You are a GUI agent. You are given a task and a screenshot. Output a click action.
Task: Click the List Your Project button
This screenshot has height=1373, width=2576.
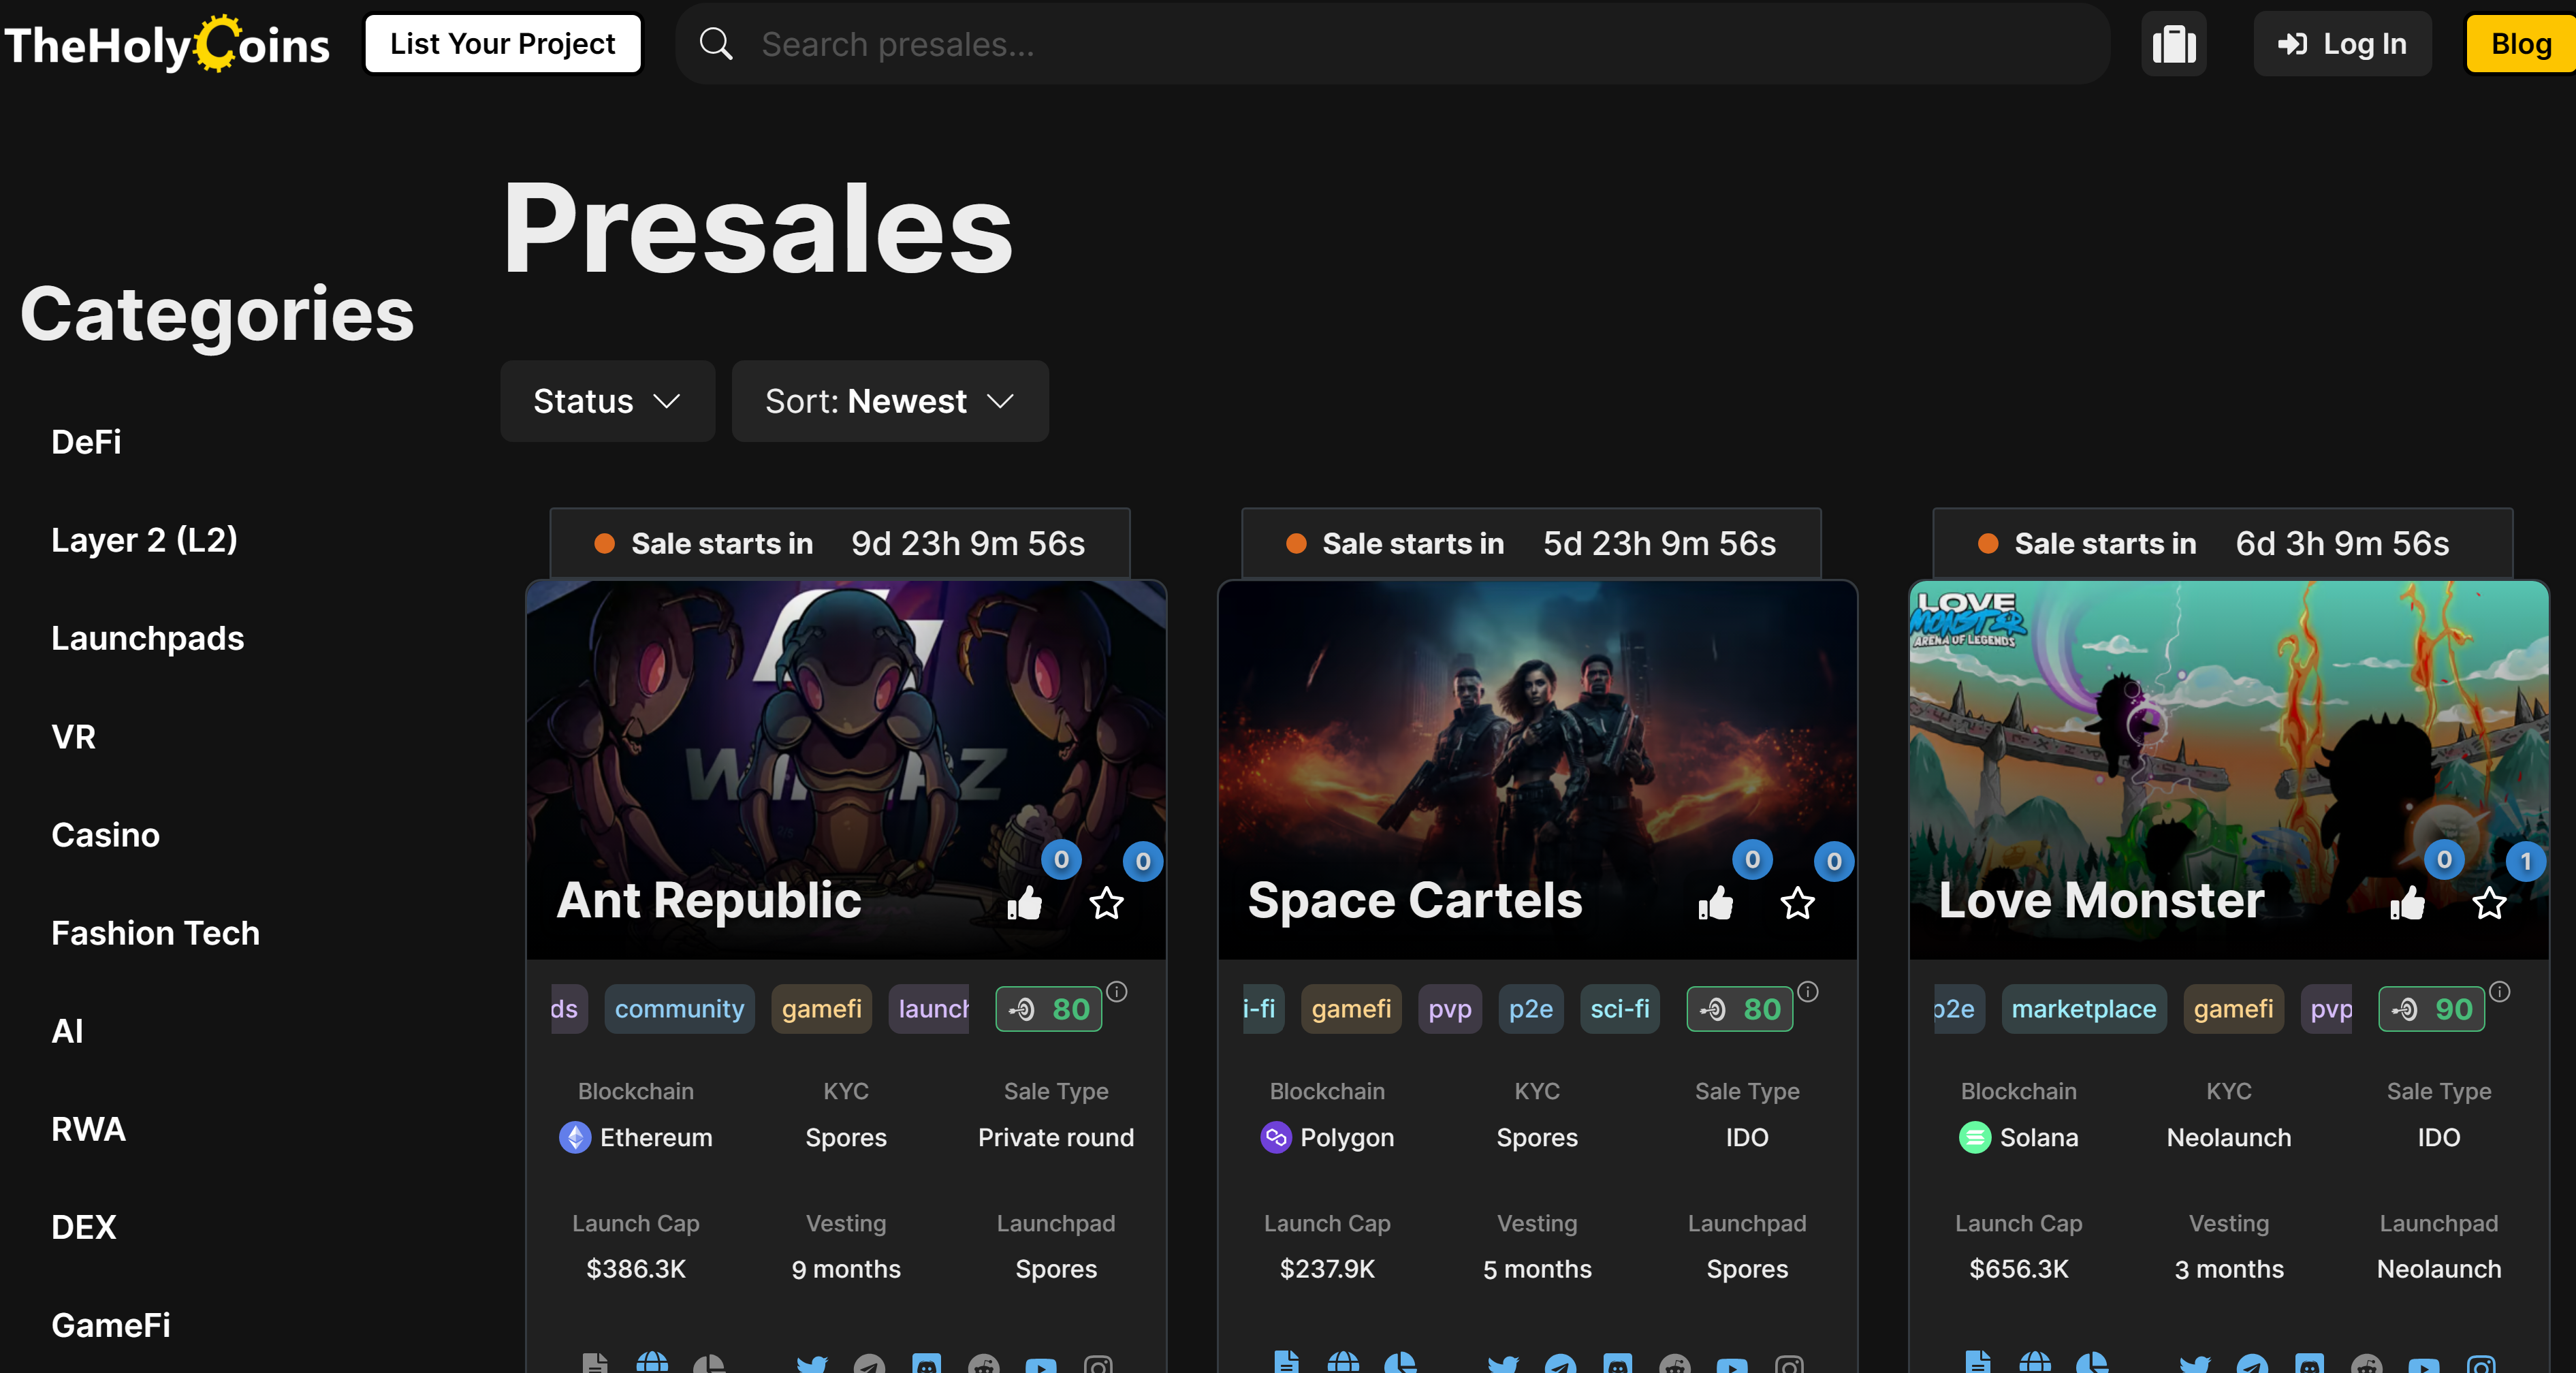click(503, 44)
